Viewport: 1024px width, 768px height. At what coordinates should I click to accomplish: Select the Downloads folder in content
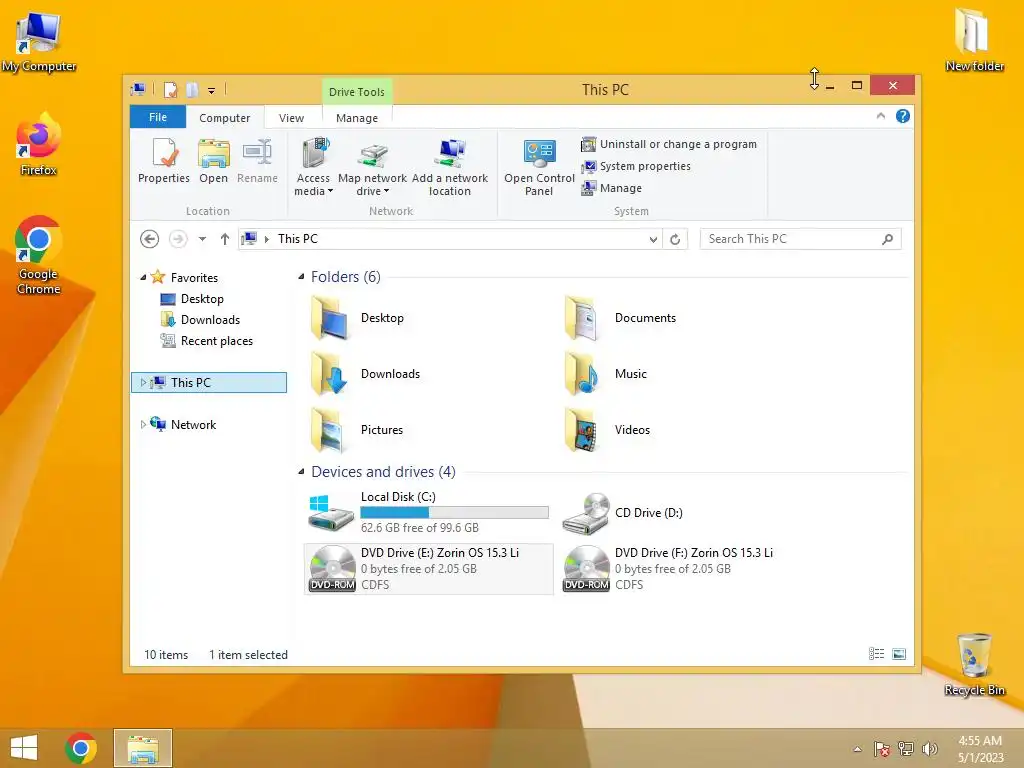(365, 374)
